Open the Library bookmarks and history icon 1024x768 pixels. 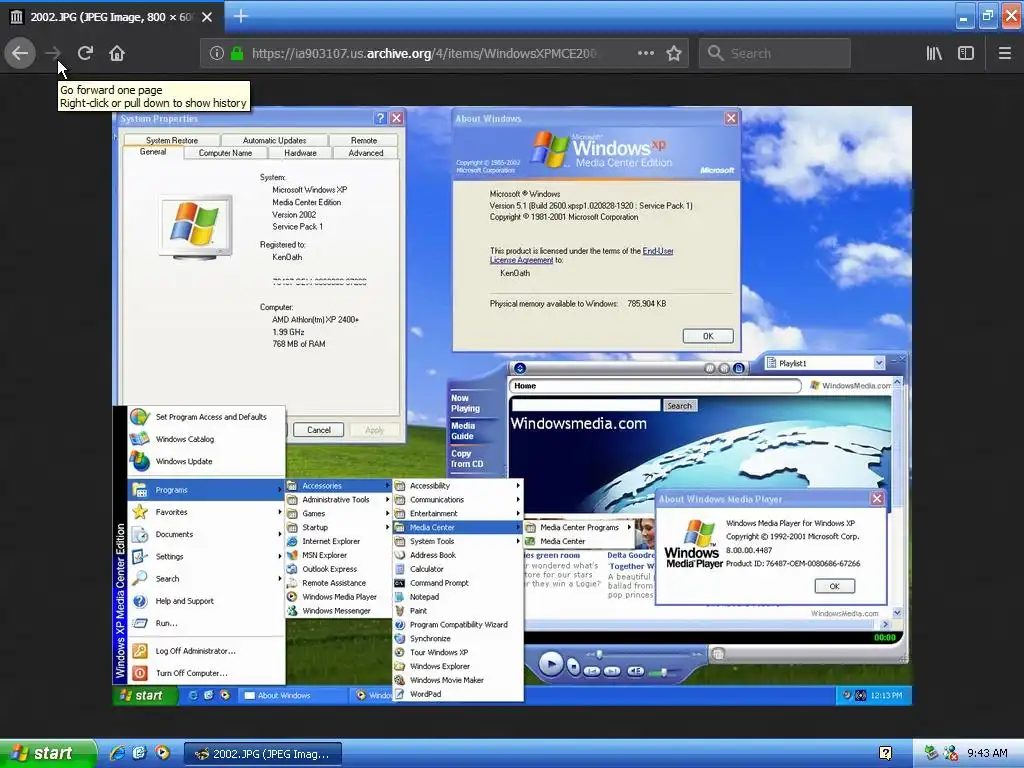[x=935, y=53]
